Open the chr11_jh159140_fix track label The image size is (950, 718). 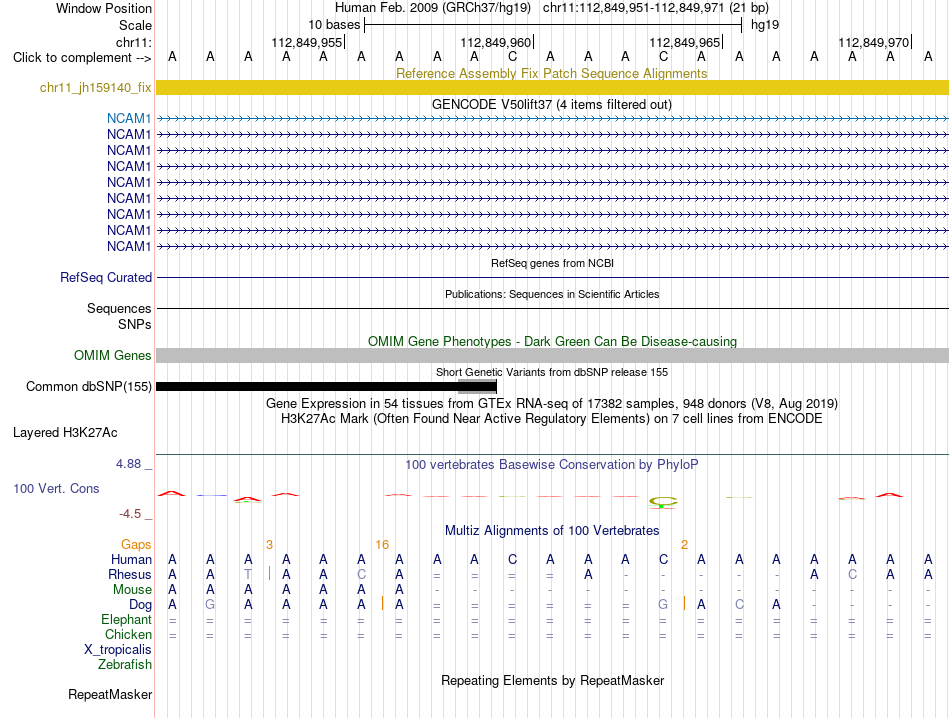pyautogui.click(x=96, y=88)
